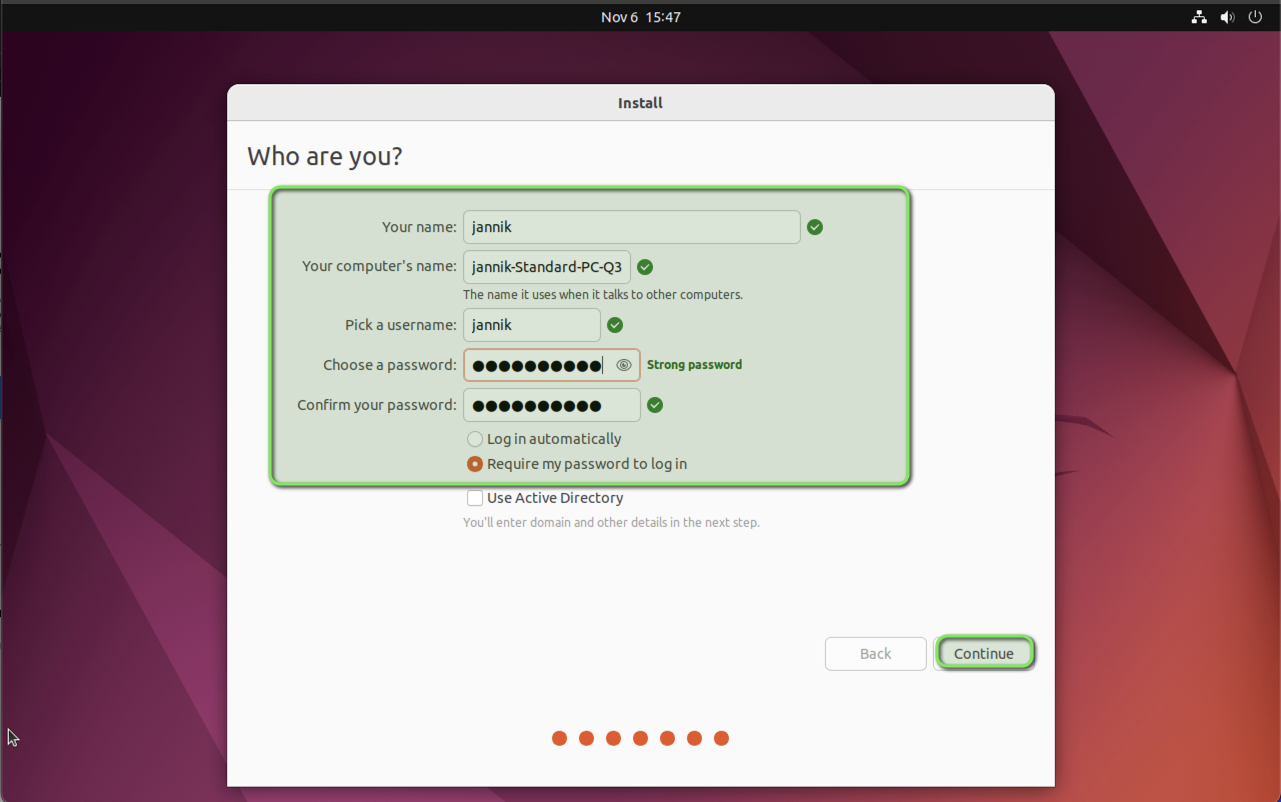Enable Use Active Directory checkbox
The height and width of the screenshot is (802, 1281).
[x=475, y=498]
